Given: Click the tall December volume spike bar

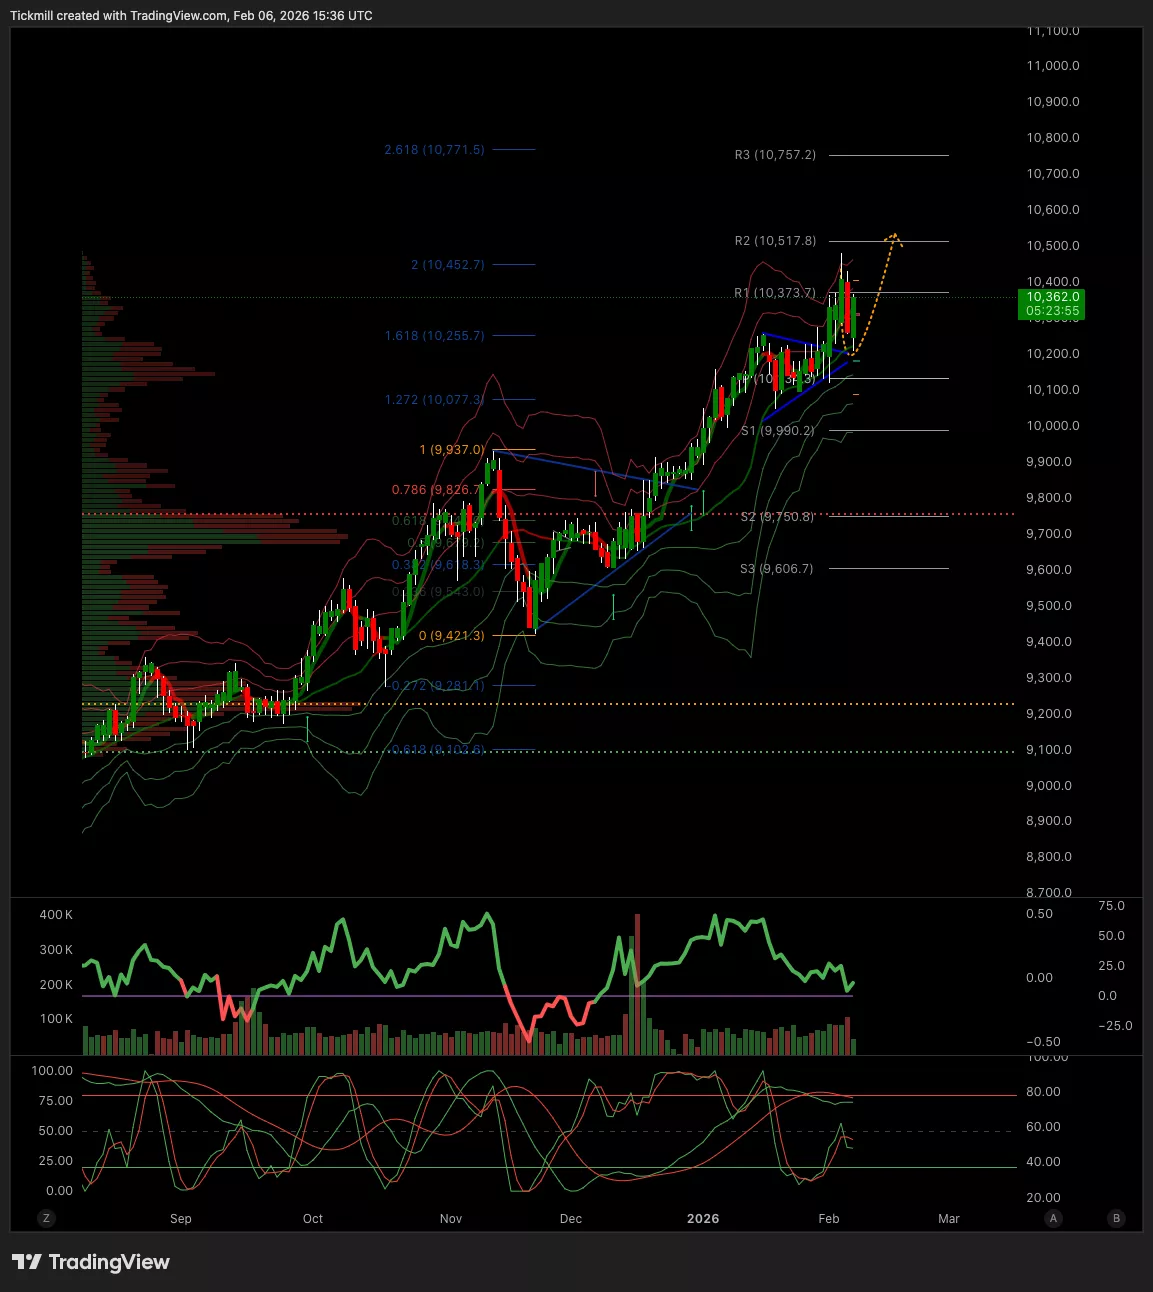Looking at the screenshot, I should click(x=637, y=985).
